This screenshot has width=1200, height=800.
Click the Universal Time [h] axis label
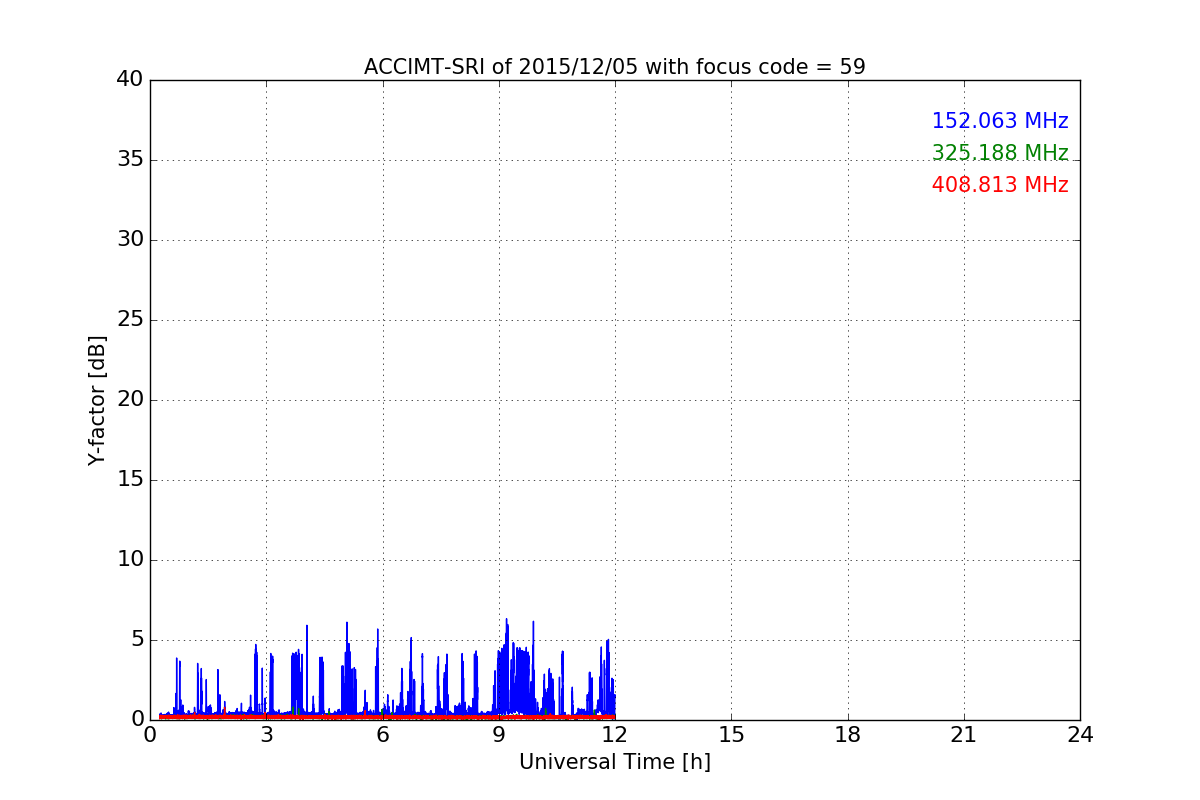click(x=614, y=762)
